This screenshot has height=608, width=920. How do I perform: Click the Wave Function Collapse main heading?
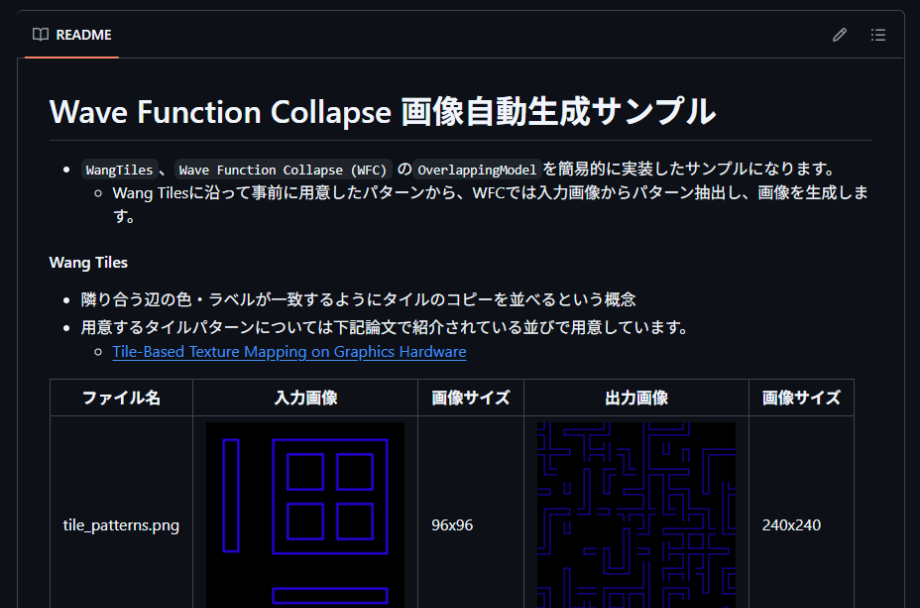pos(382,111)
